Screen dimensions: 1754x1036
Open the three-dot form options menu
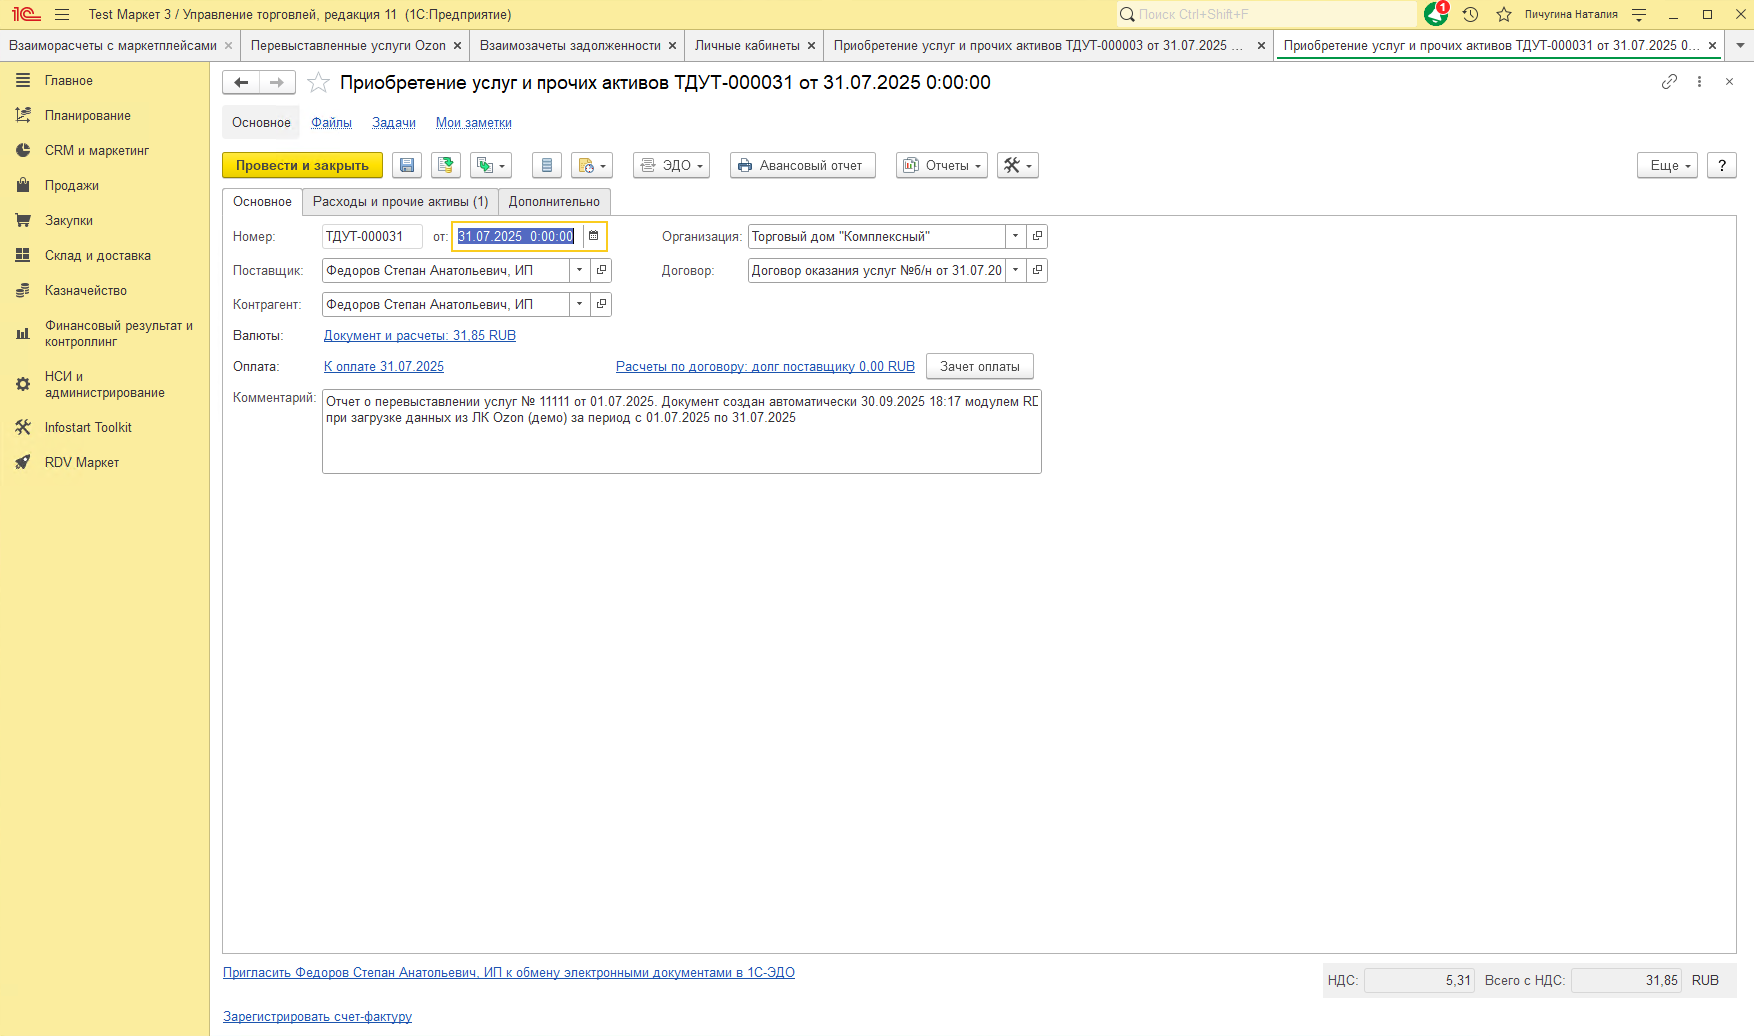[x=1699, y=82]
